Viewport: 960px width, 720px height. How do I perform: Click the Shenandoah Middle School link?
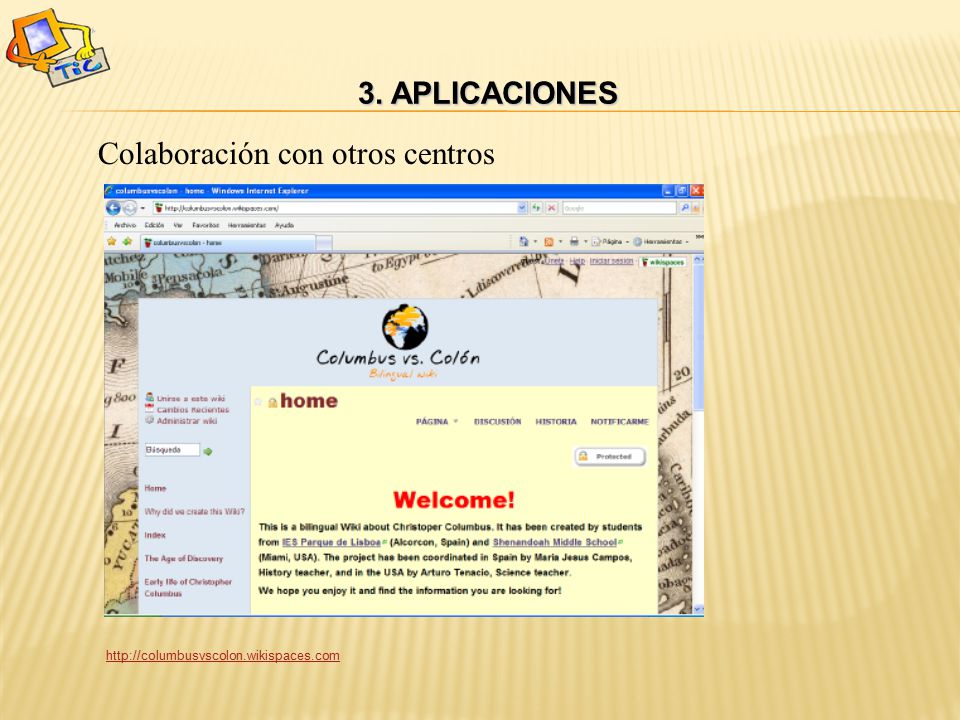click(555, 542)
